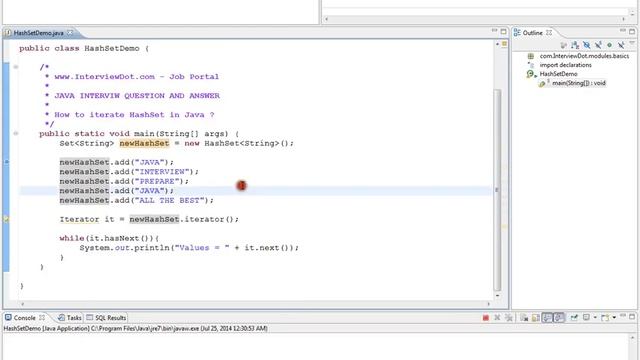Click package icon beside com.InterviewDot.modules.basics

pyautogui.click(x=531, y=56)
